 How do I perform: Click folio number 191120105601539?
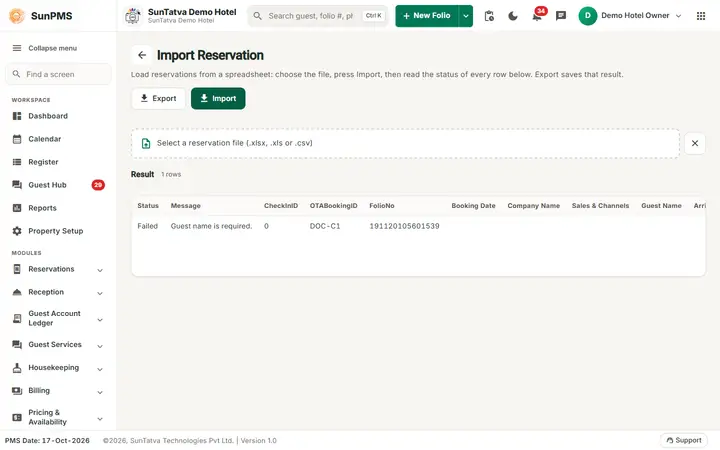404,226
